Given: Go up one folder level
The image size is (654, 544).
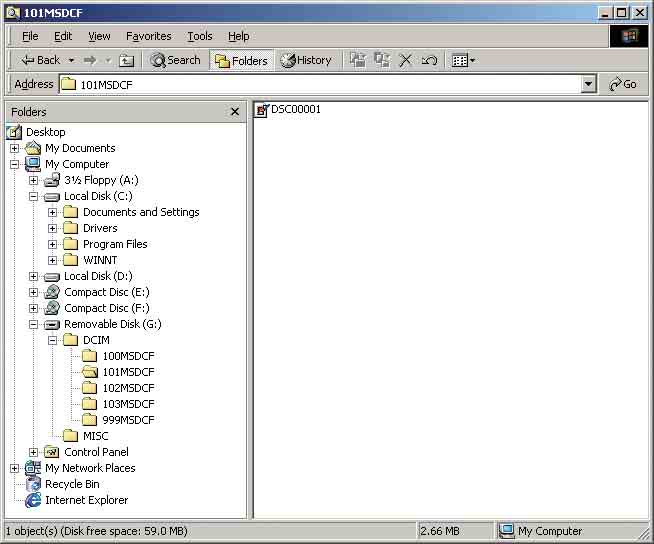Looking at the screenshot, I should click(126, 60).
